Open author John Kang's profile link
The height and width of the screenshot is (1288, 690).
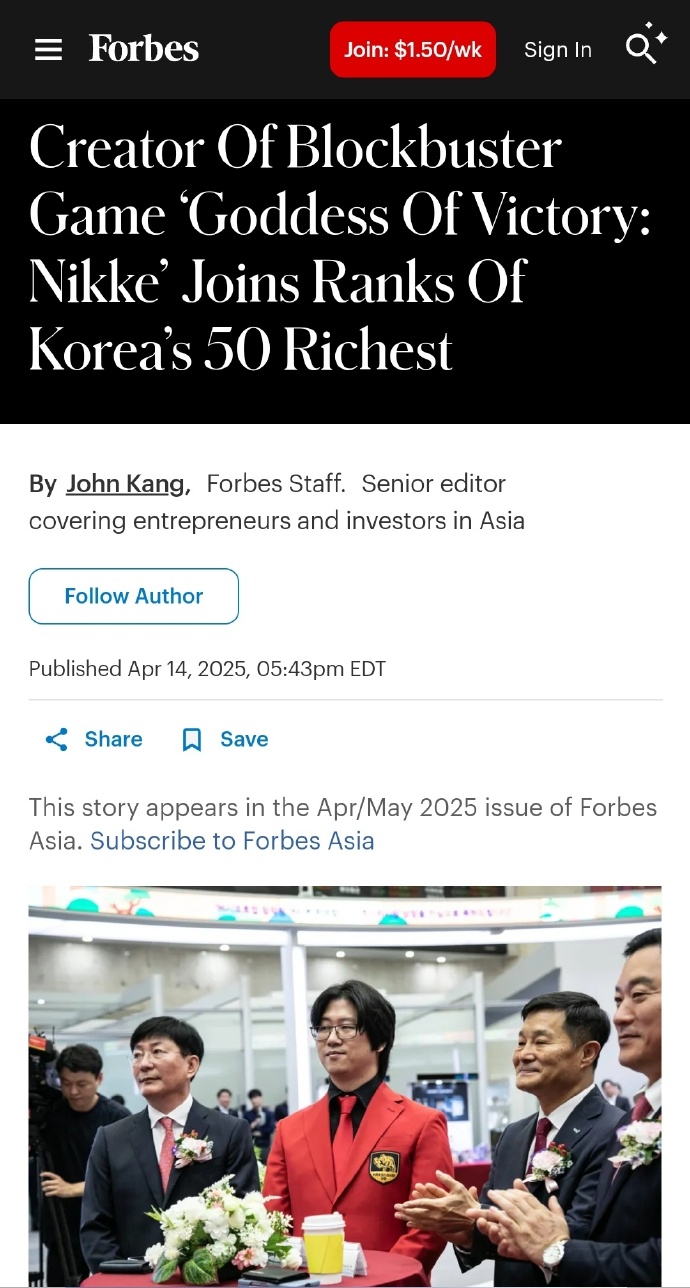tap(126, 484)
